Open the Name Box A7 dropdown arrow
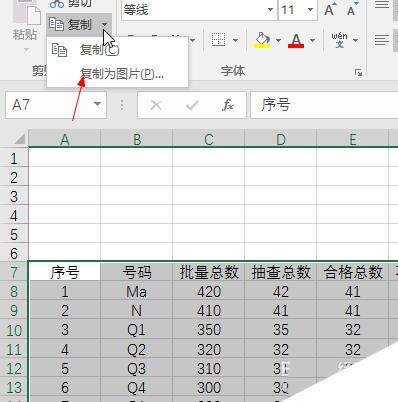The width and height of the screenshot is (398, 402). [x=97, y=104]
